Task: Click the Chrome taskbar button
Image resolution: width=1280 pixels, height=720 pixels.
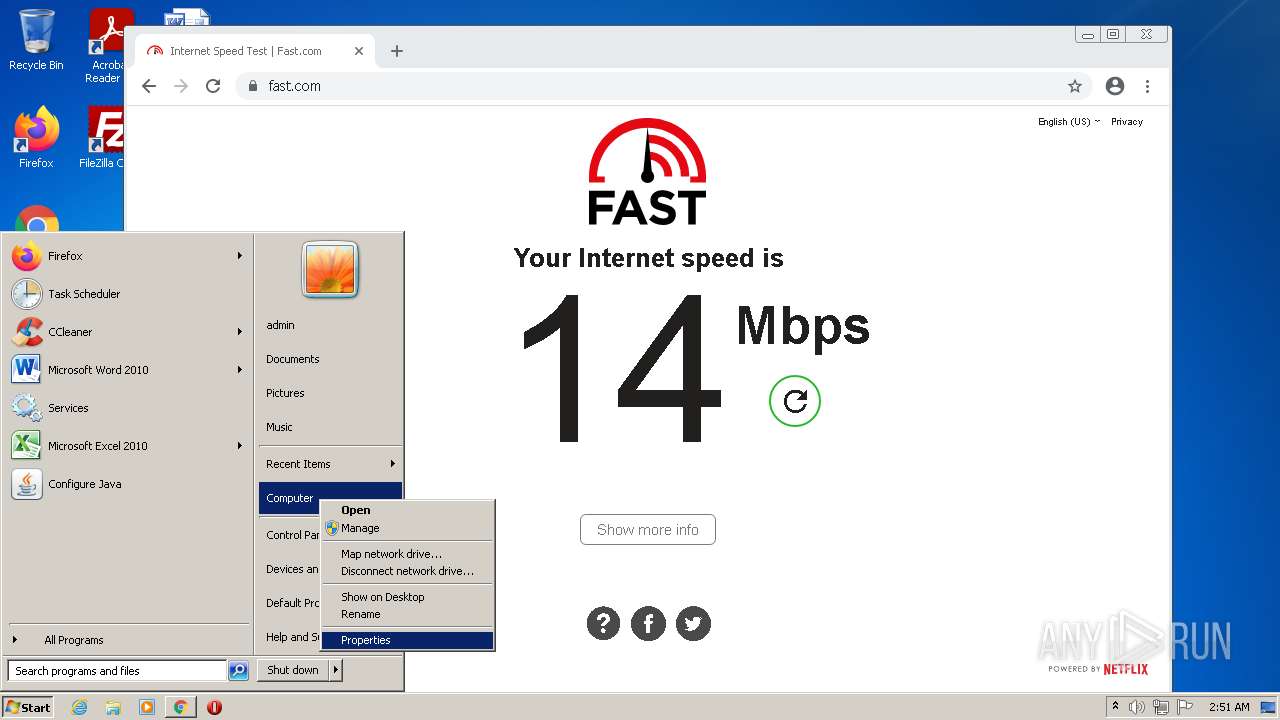Action: (180, 707)
